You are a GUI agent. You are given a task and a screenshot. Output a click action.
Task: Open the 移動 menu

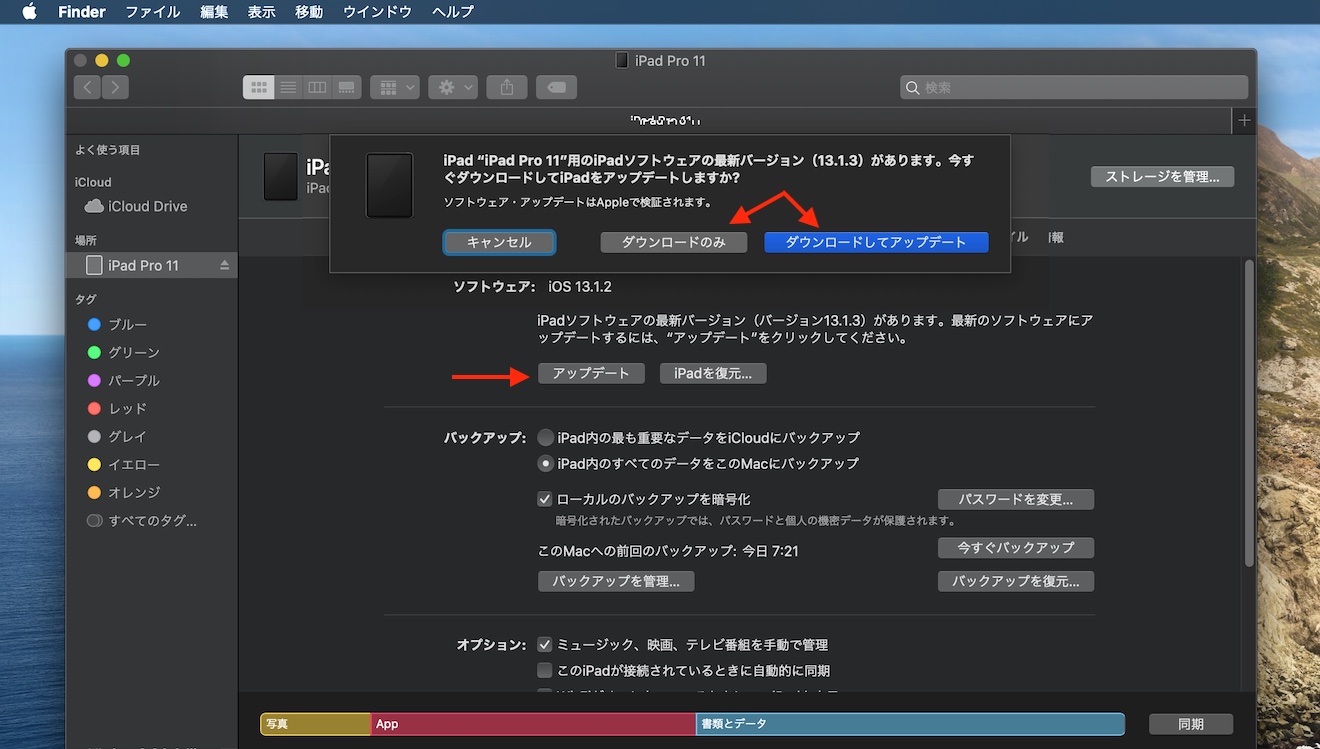(x=309, y=12)
